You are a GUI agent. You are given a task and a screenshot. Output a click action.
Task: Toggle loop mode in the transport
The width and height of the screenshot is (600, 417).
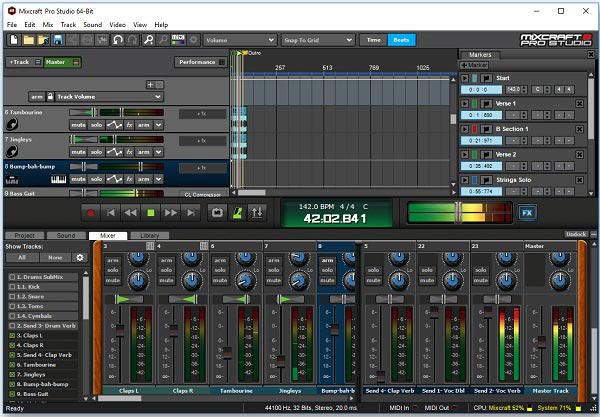(x=217, y=213)
